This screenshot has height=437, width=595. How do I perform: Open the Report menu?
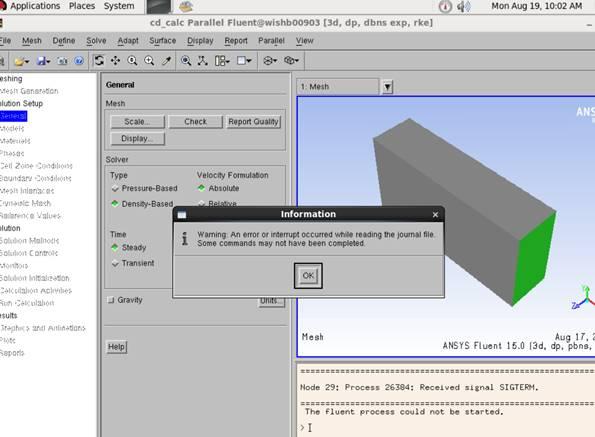(x=236, y=41)
